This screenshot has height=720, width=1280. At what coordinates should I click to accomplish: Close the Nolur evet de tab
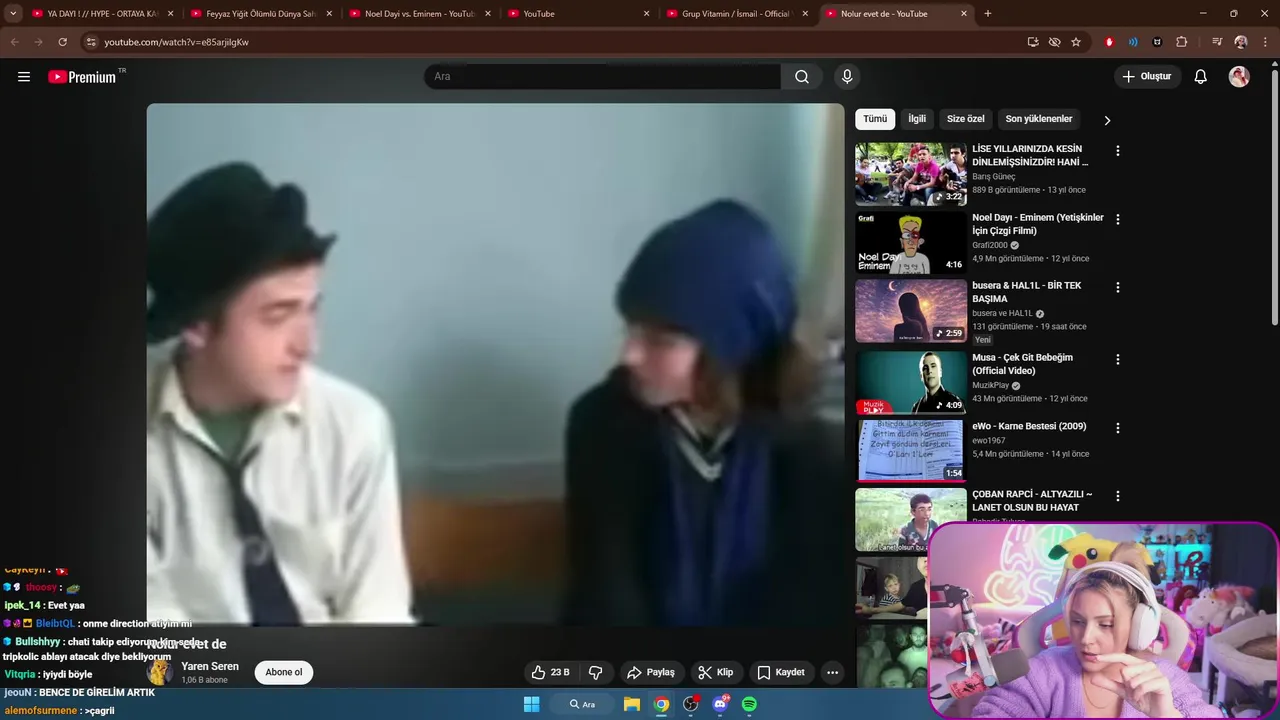964,14
